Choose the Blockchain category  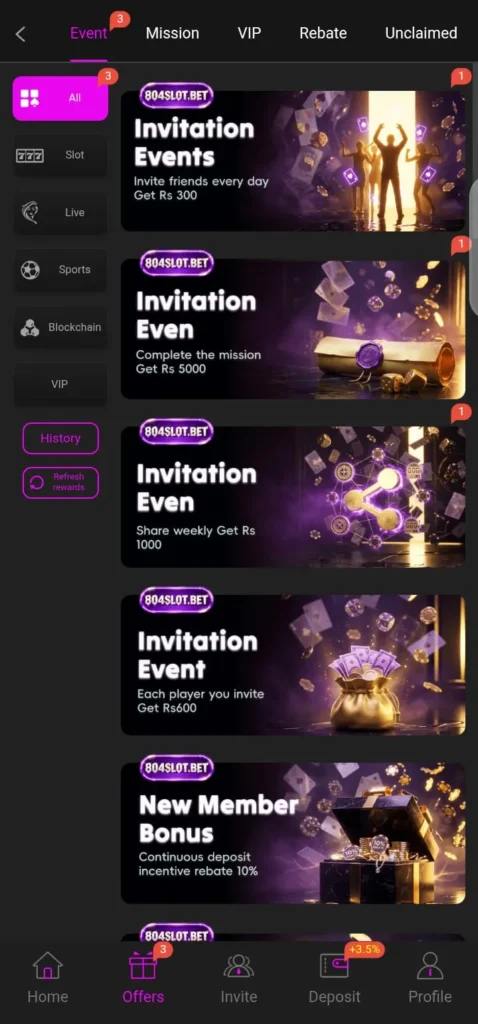pos(60,327)
